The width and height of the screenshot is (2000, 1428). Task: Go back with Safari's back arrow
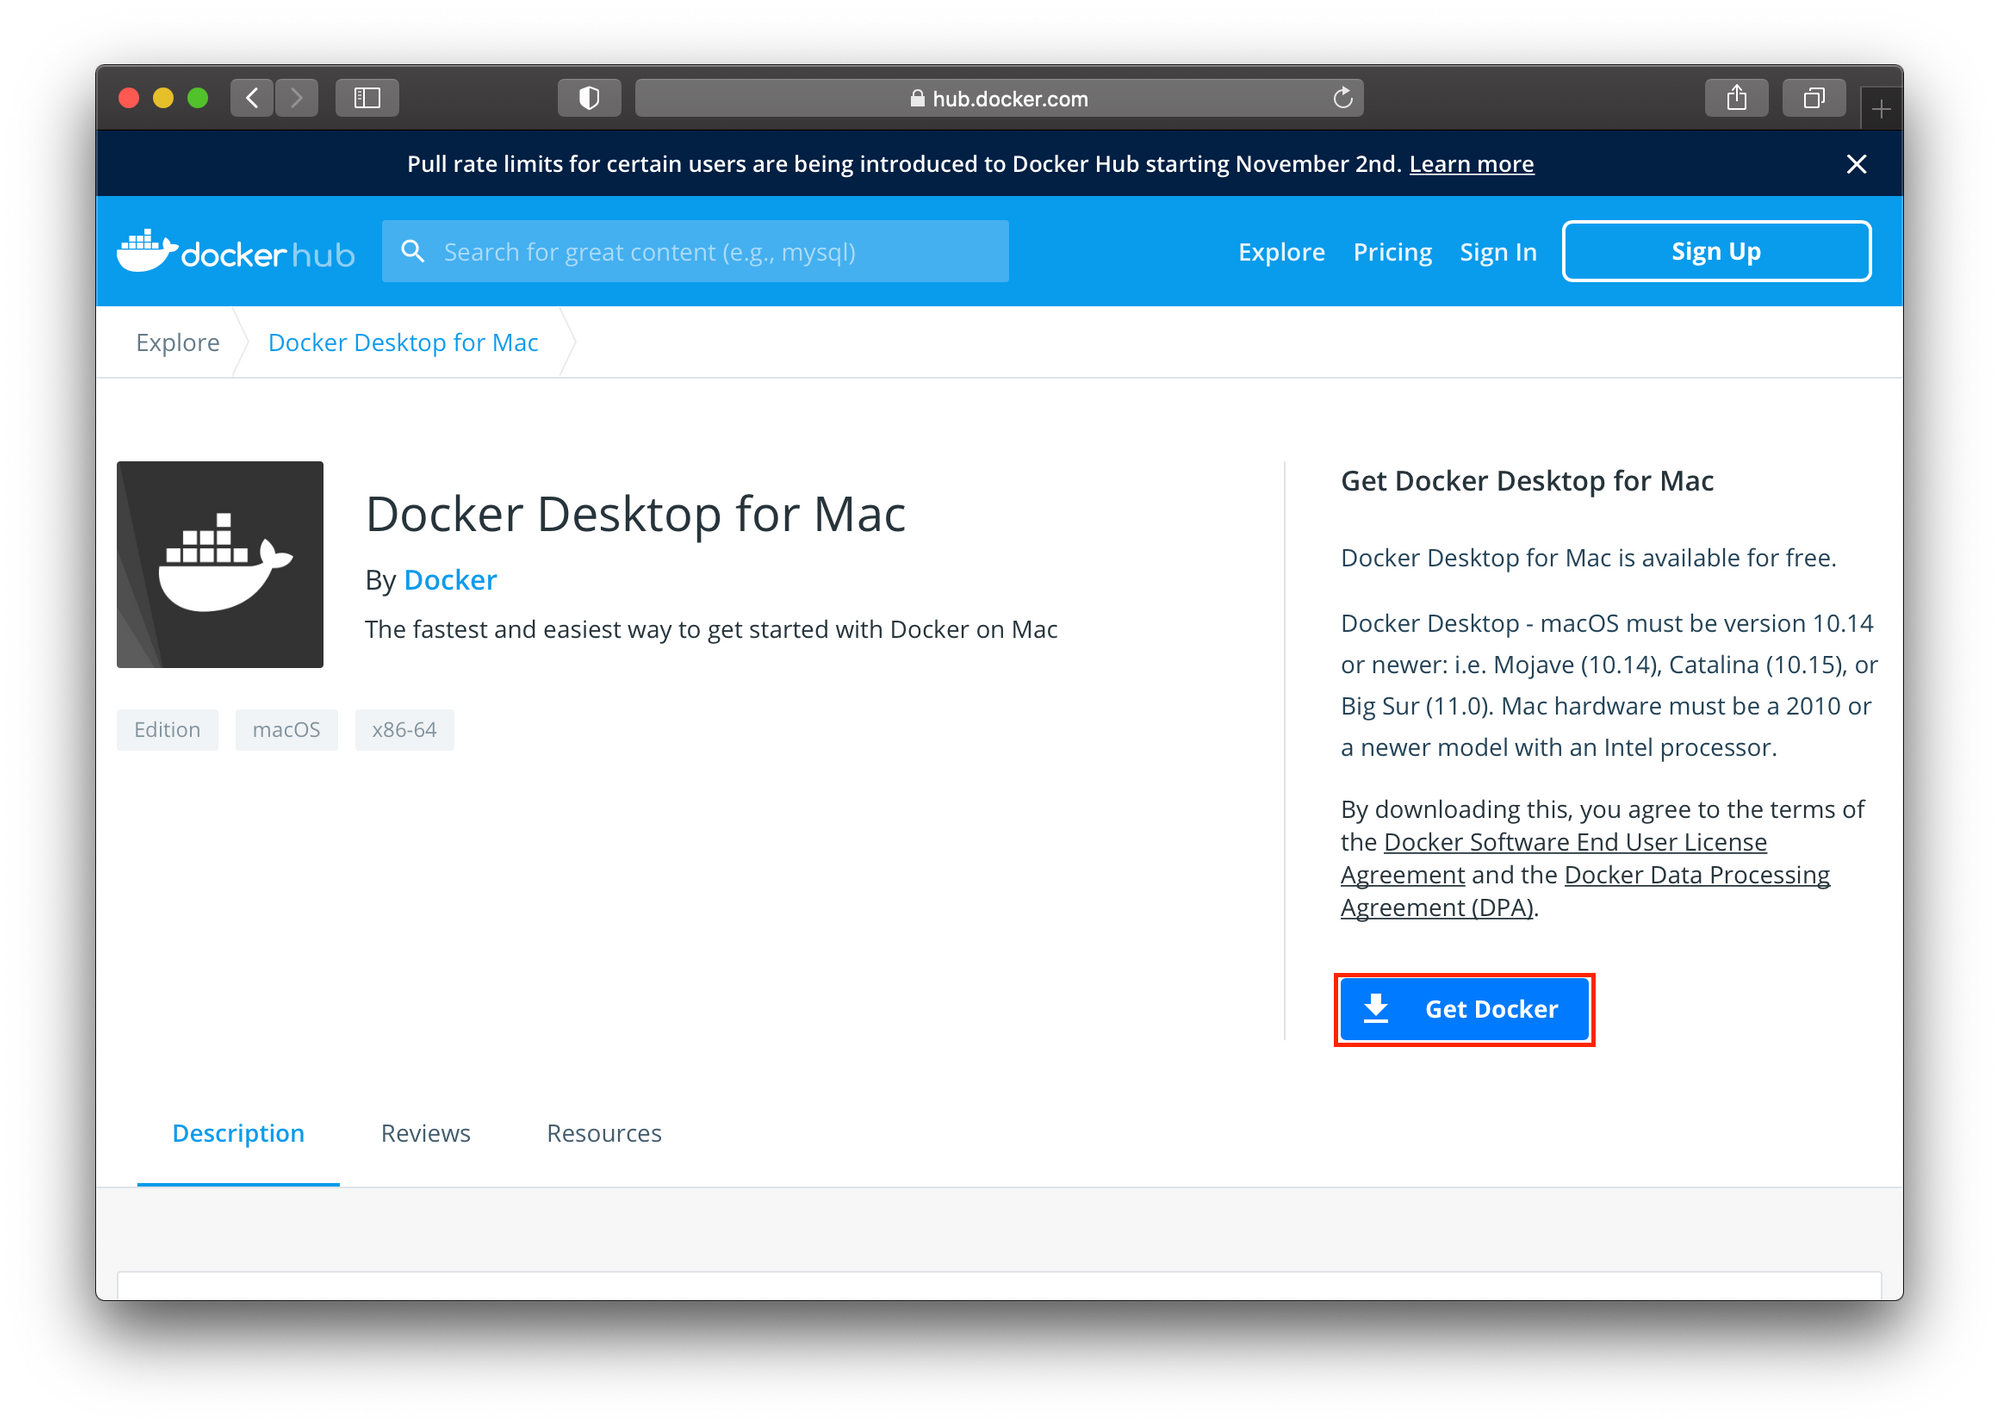pos(252,98)
